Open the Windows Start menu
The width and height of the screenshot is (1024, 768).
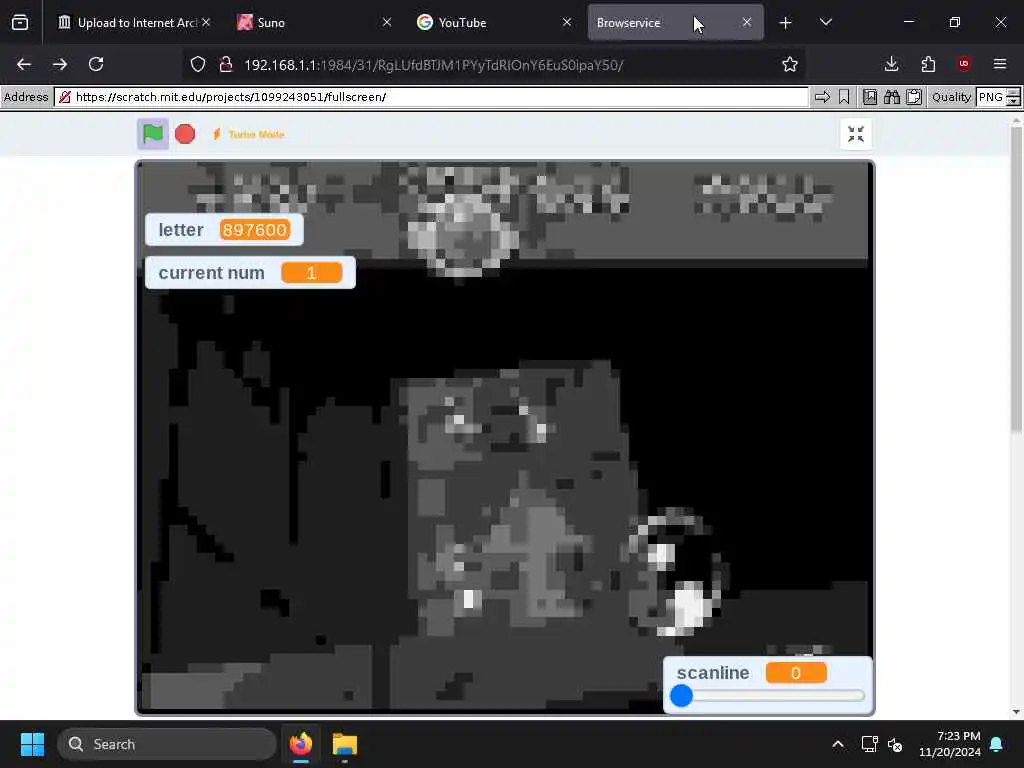(x=32, y=744)
